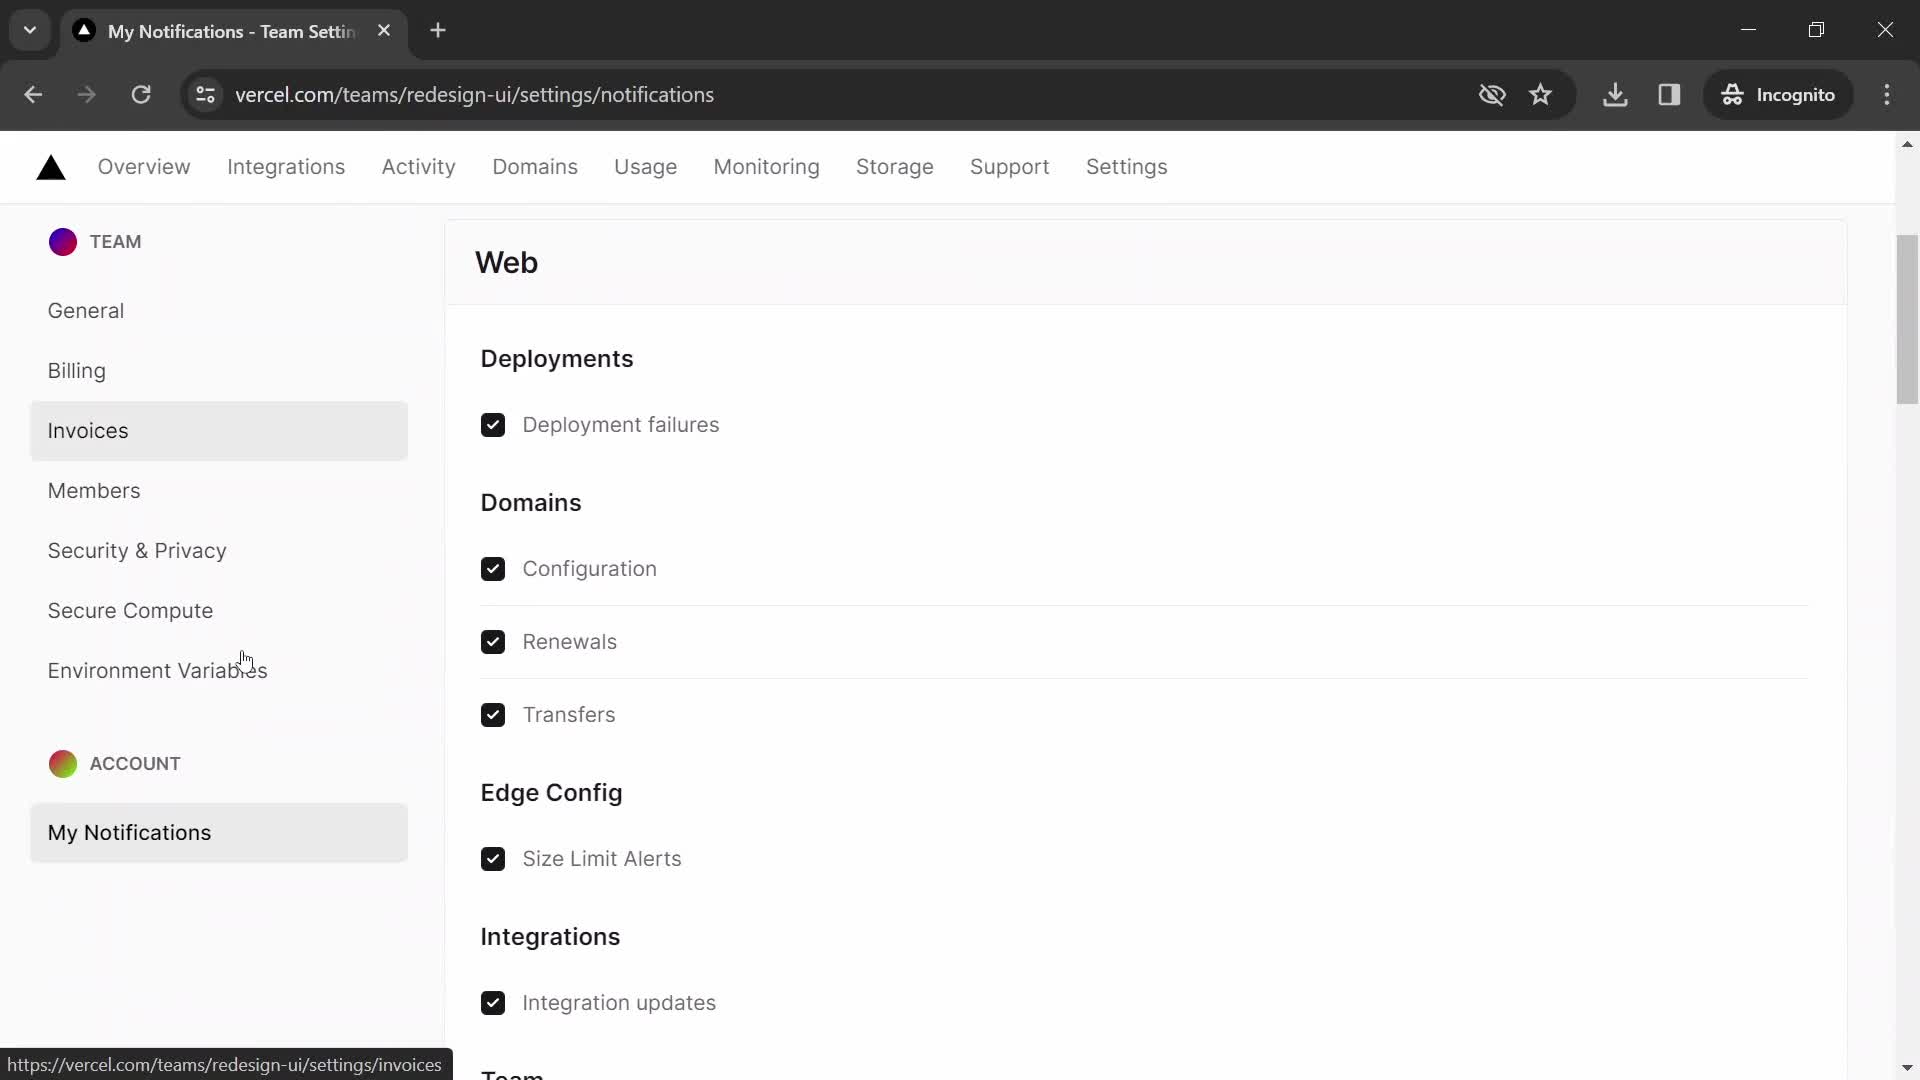Navigate to Storage section
Image resolution: width=1920 pixels, height=1080 pixels.
click(895, 166)
